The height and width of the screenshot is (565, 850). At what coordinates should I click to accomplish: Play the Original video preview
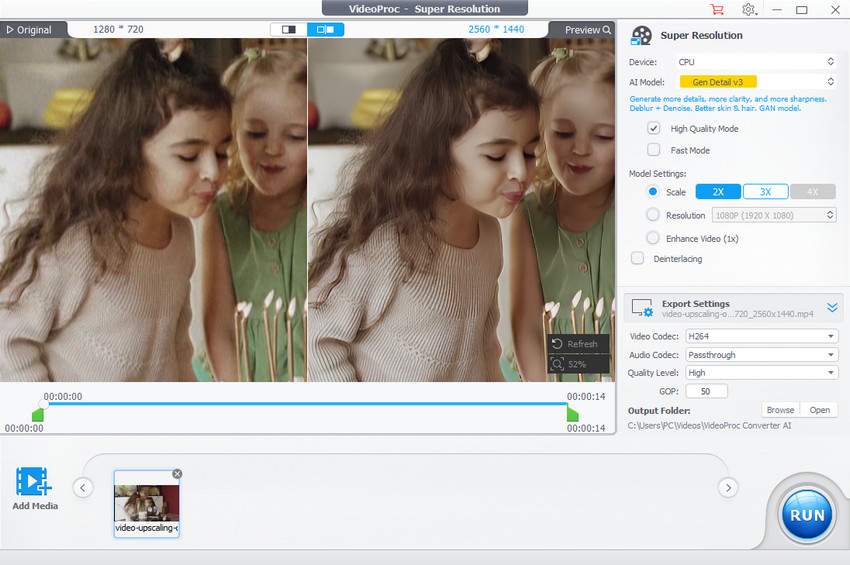(29, 30)
